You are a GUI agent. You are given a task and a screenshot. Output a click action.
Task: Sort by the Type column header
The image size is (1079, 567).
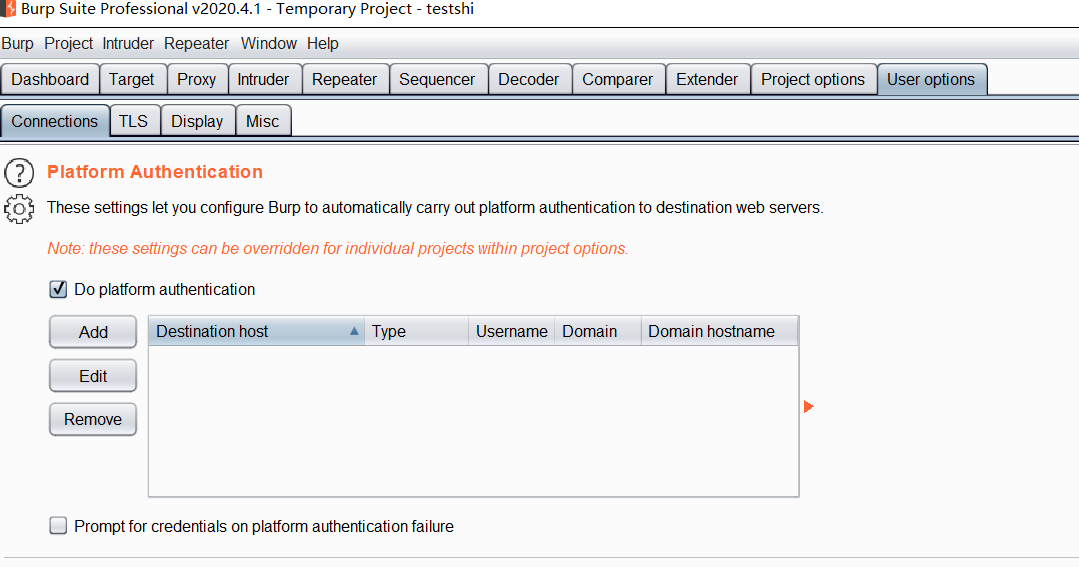(x=416, y=331)
